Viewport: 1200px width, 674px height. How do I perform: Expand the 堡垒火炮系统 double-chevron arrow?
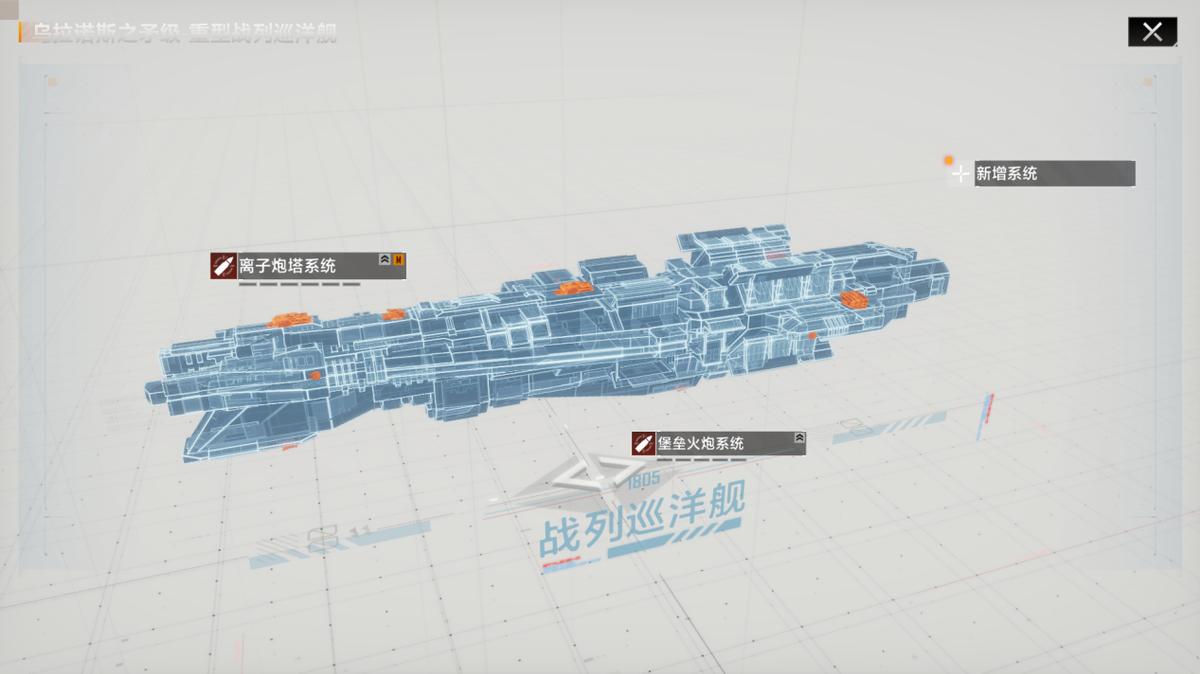coord(799,438)
